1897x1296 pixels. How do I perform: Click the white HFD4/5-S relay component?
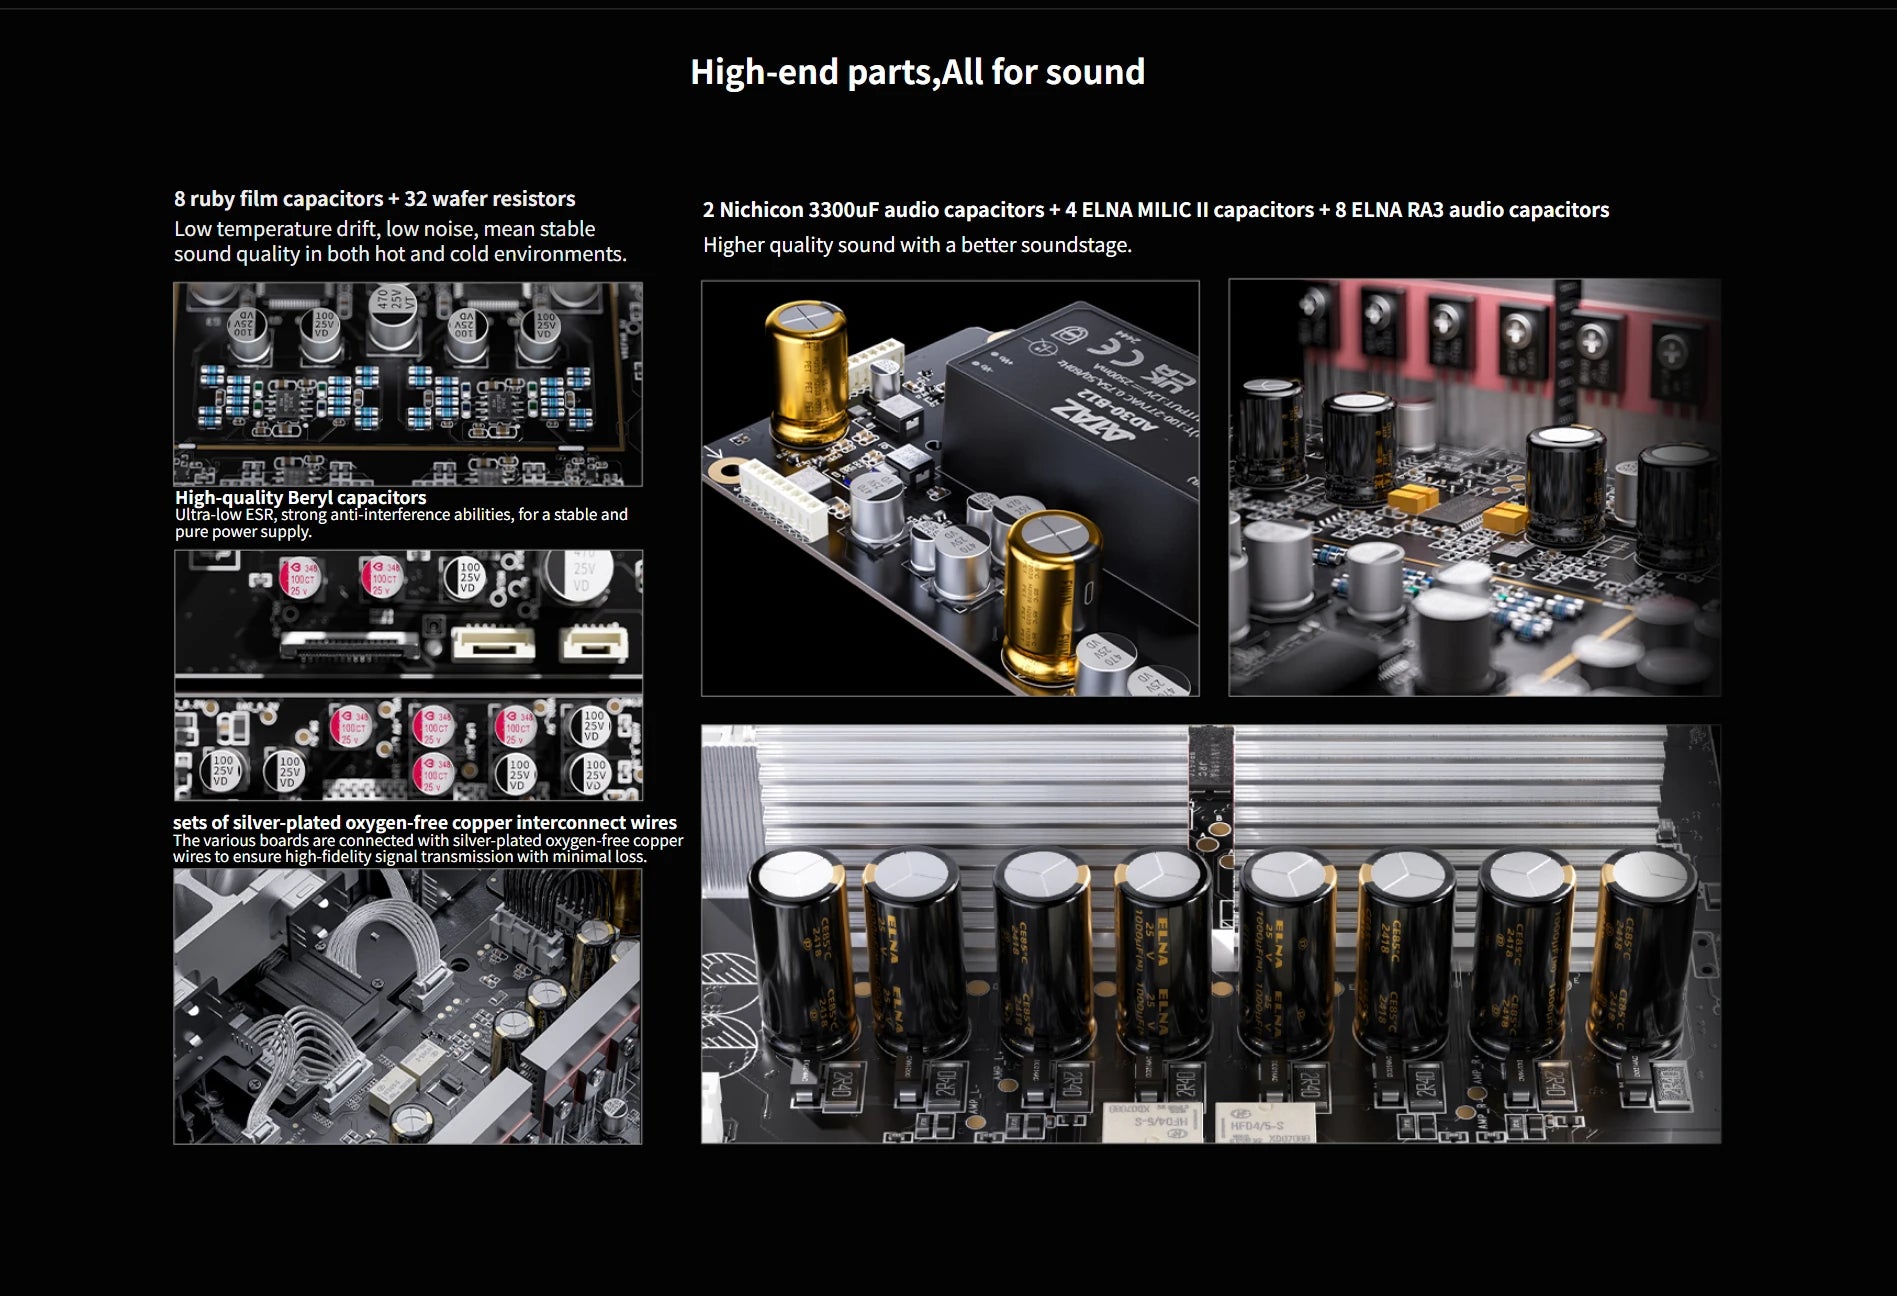pos(1250,1124)
